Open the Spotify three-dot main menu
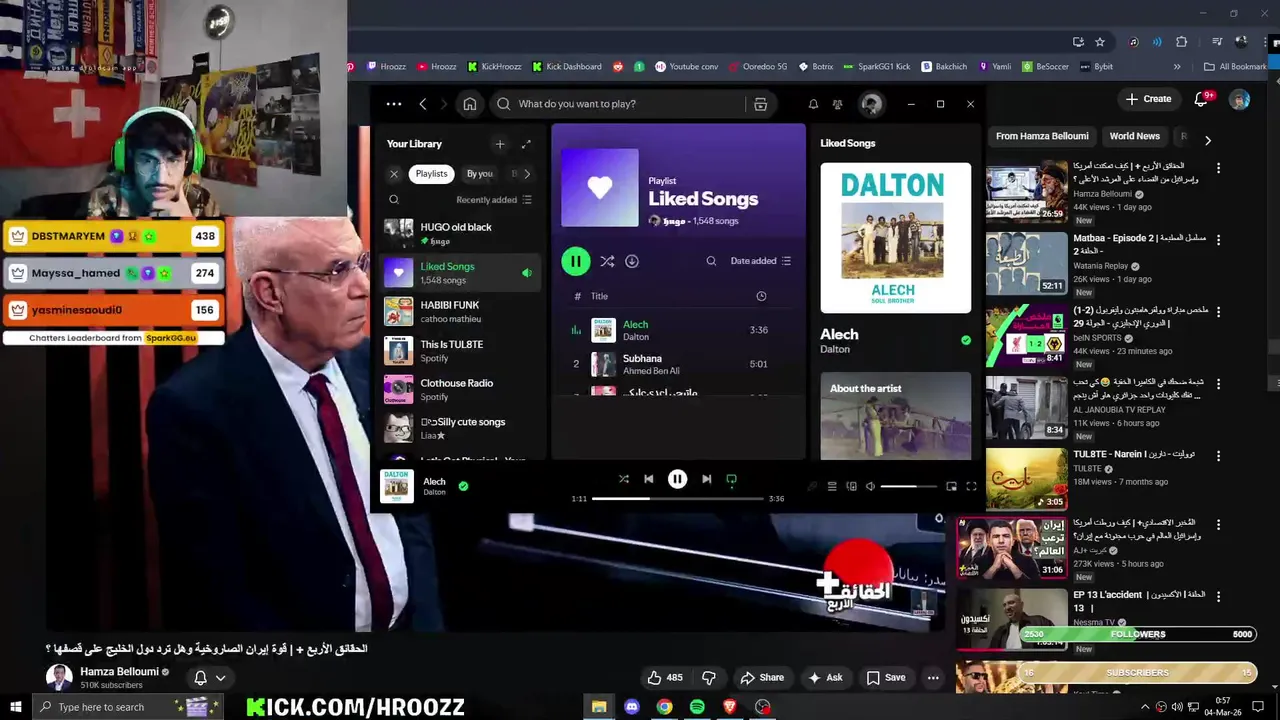This screenshot has height=720, width=1280. 394,104
